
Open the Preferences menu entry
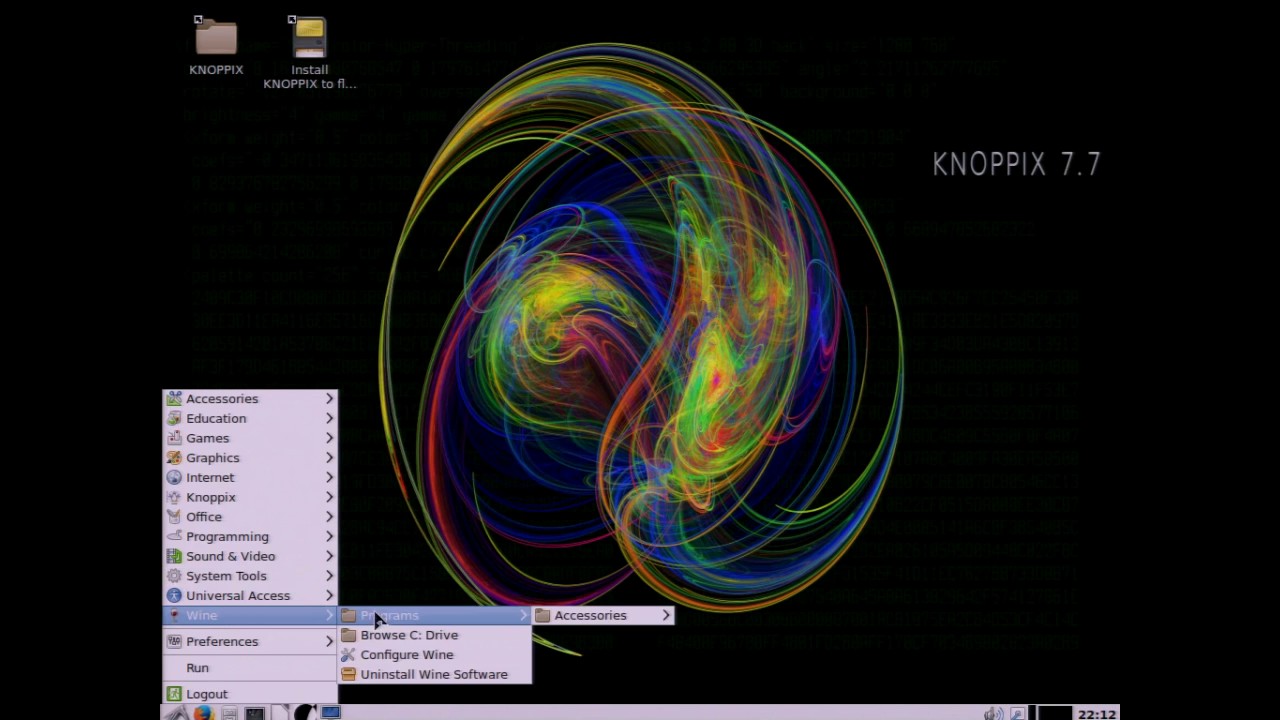point(250,641)
